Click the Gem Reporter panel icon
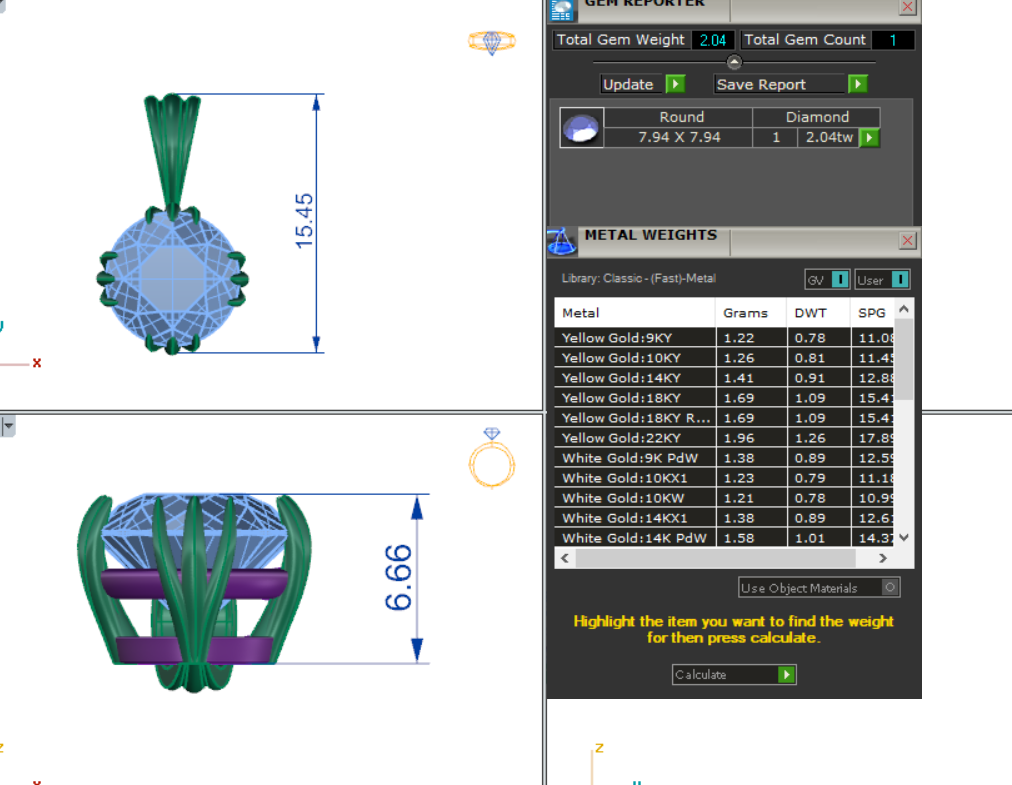Image resolution: width=1012 pixels, height=785 pixels. [x=563, y=9]
